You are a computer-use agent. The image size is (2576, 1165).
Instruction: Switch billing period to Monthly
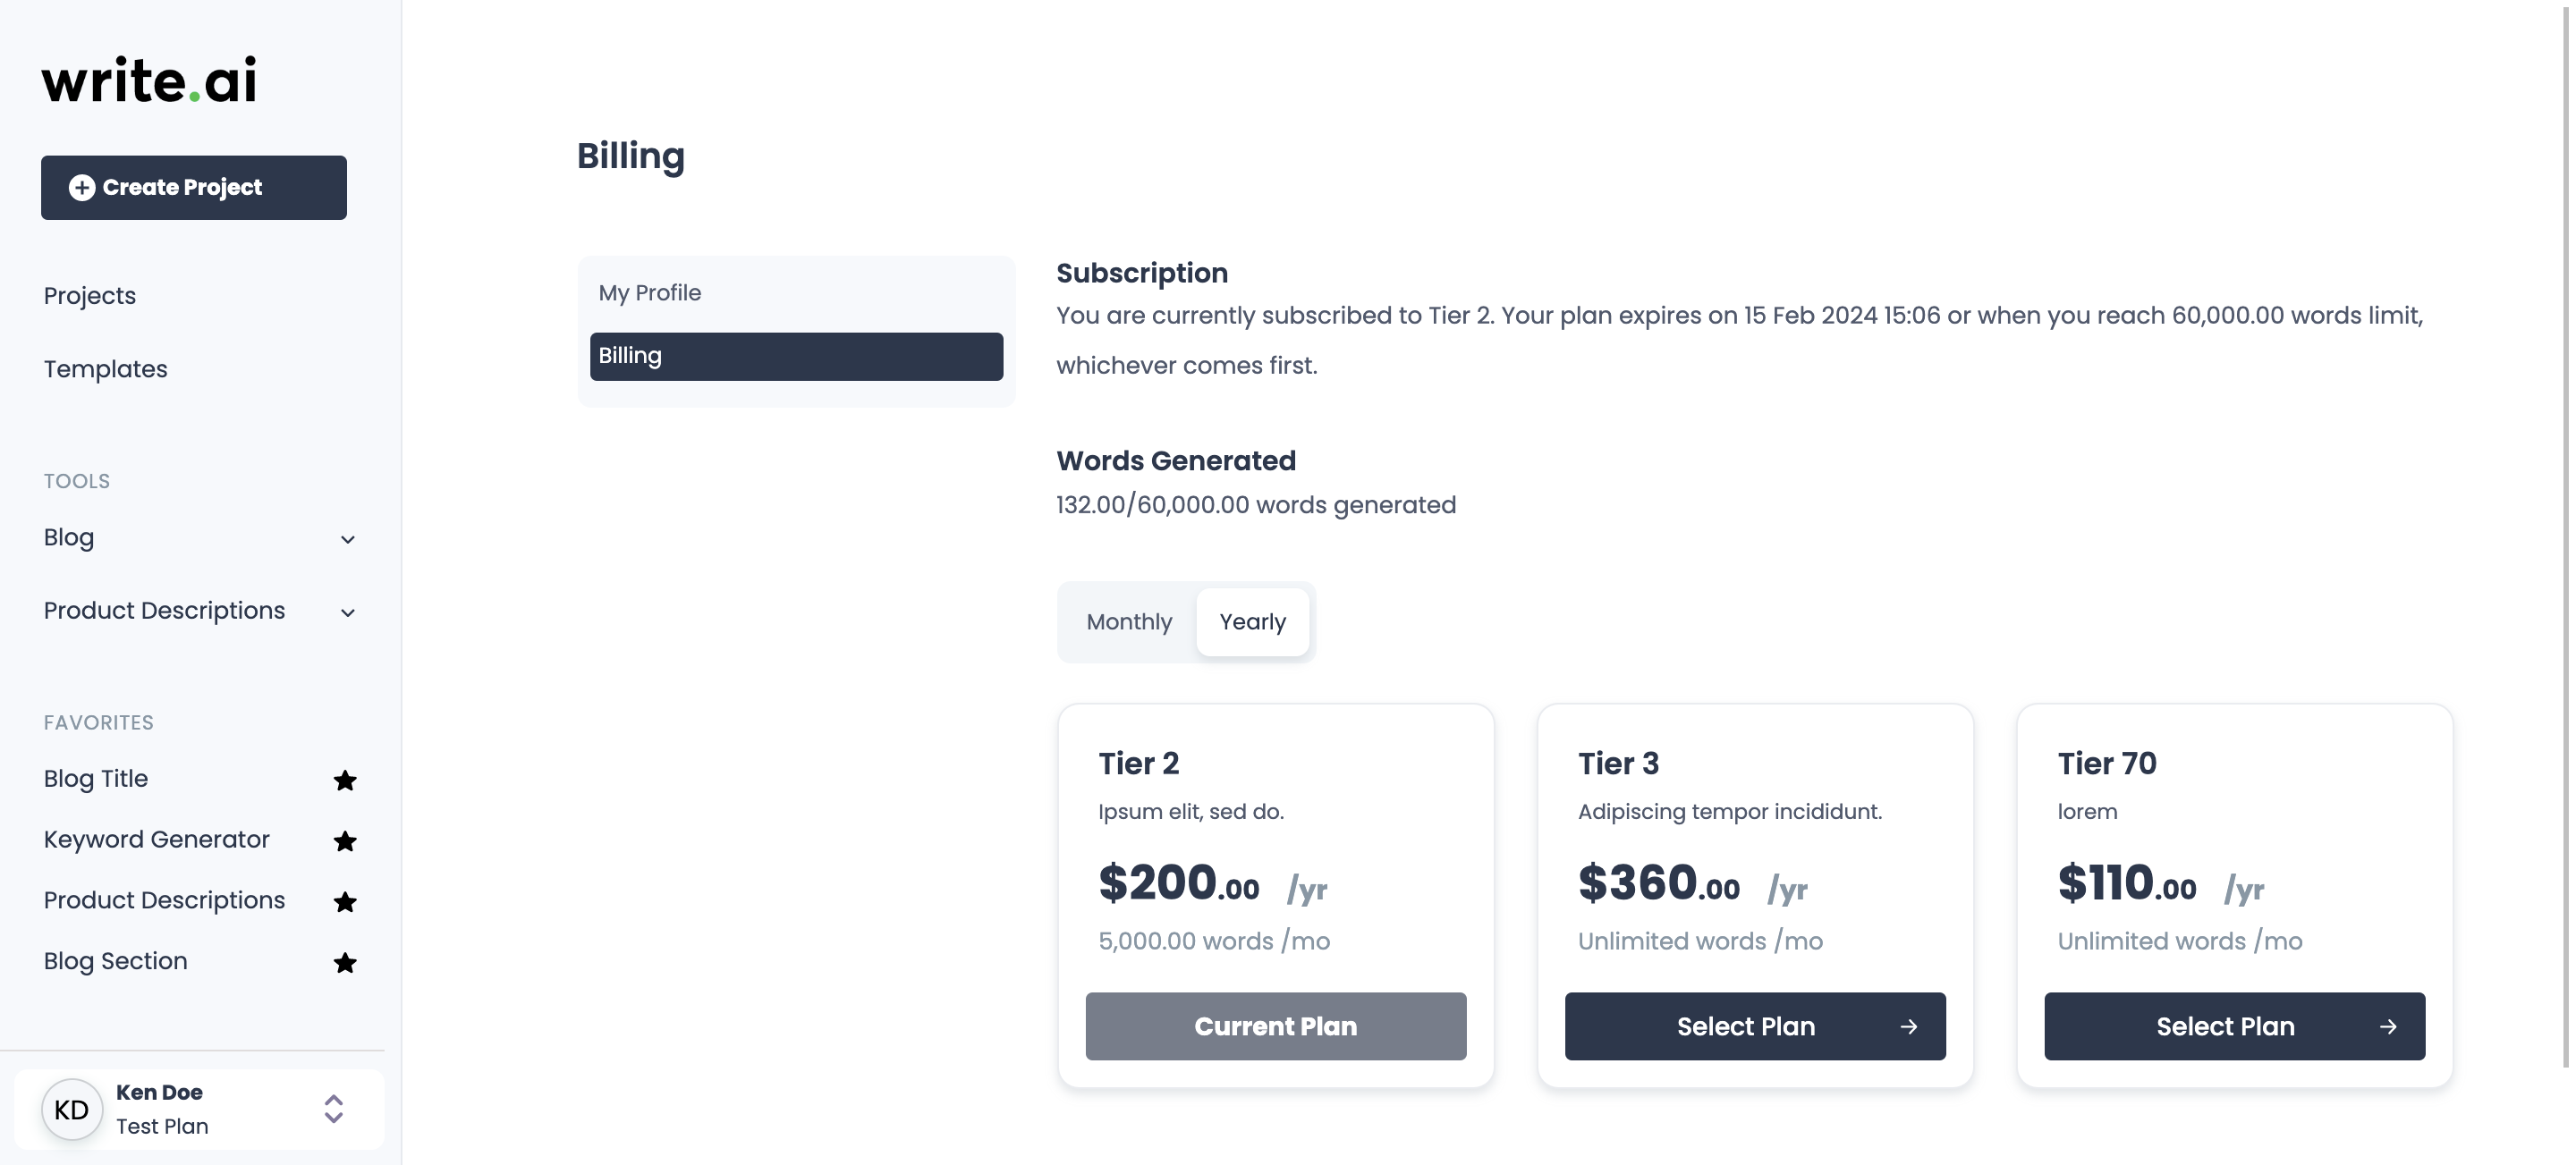(1128, 621)
